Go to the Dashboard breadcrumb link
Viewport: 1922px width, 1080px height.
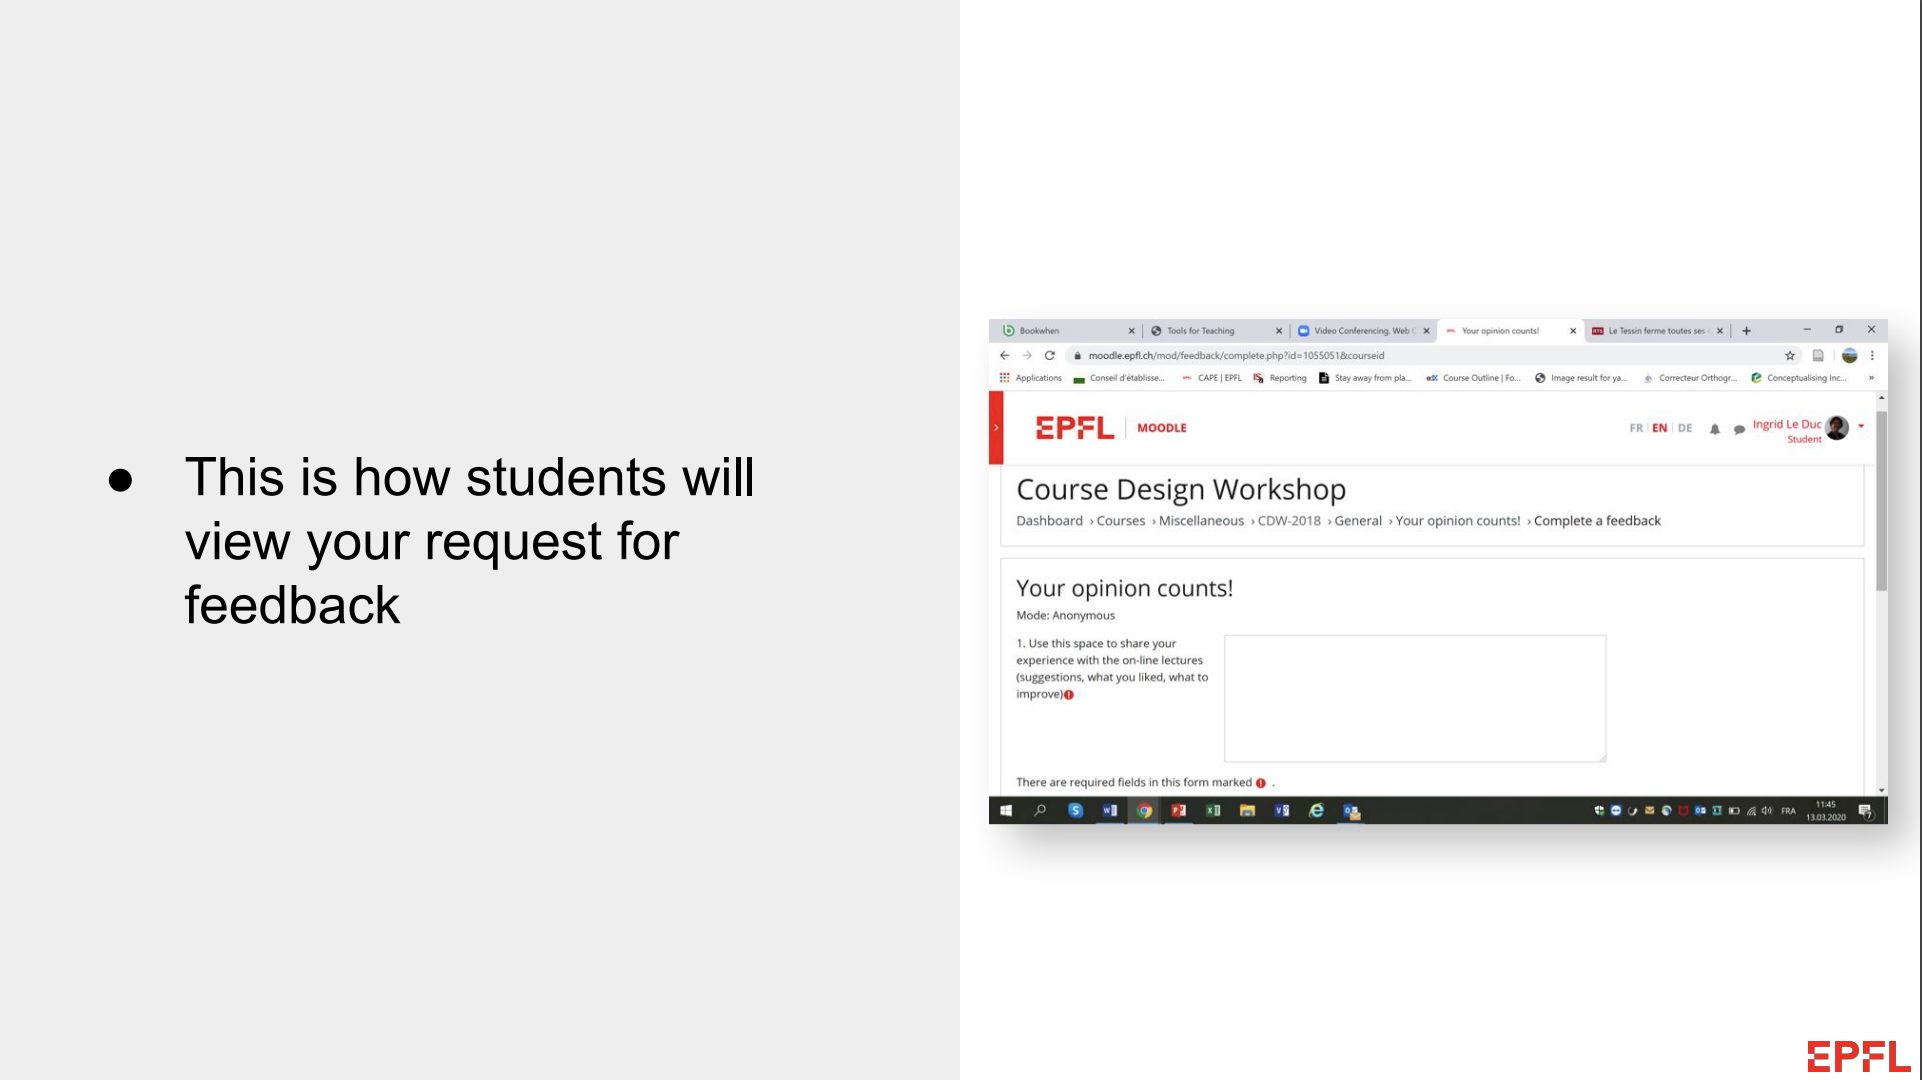(x=1049, y=521)
